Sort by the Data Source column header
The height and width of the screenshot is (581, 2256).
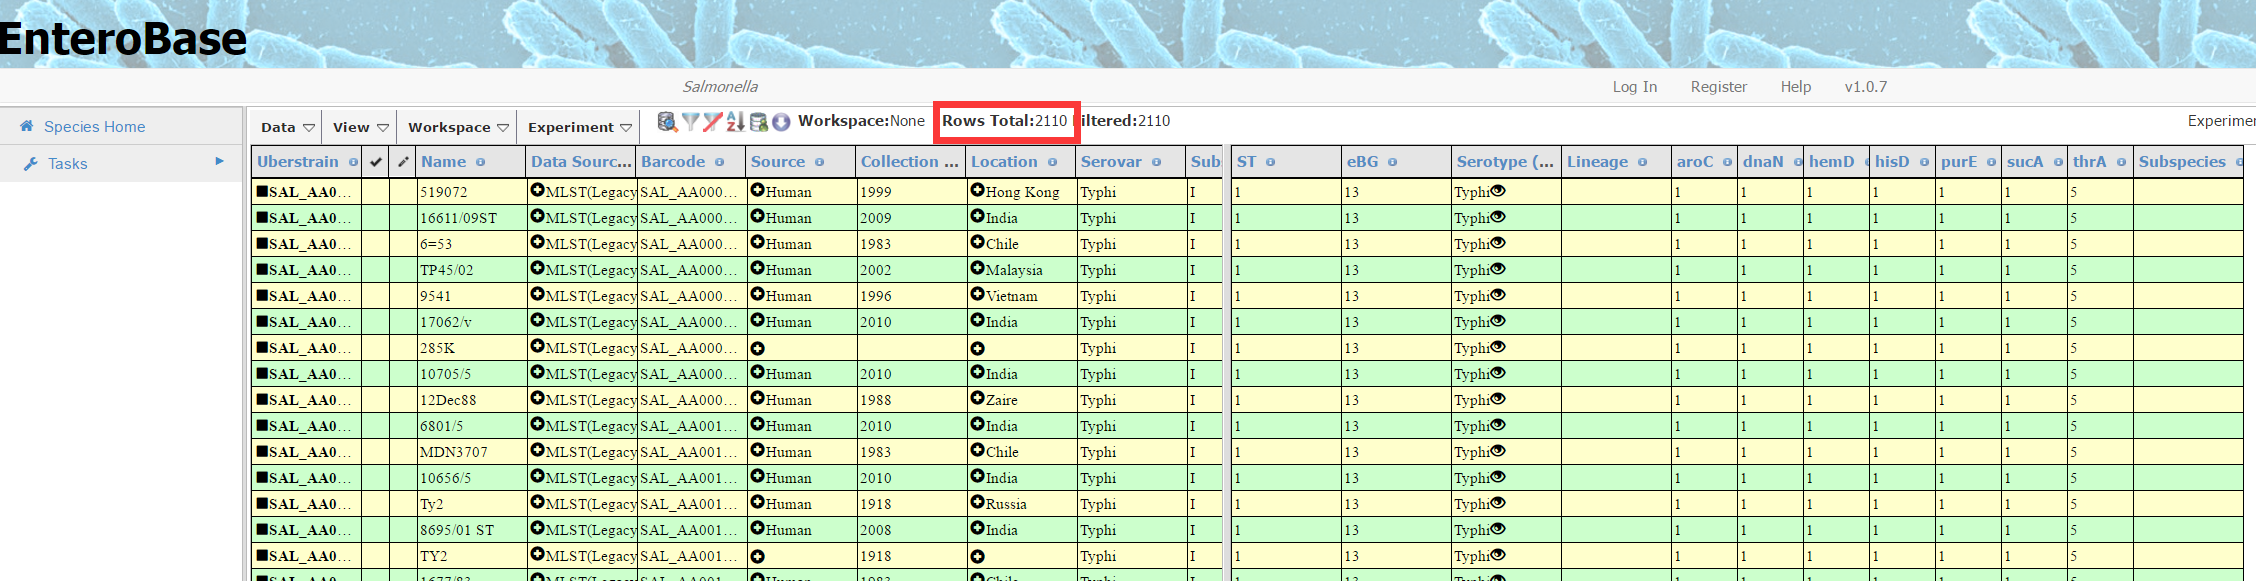coord(581,162)
